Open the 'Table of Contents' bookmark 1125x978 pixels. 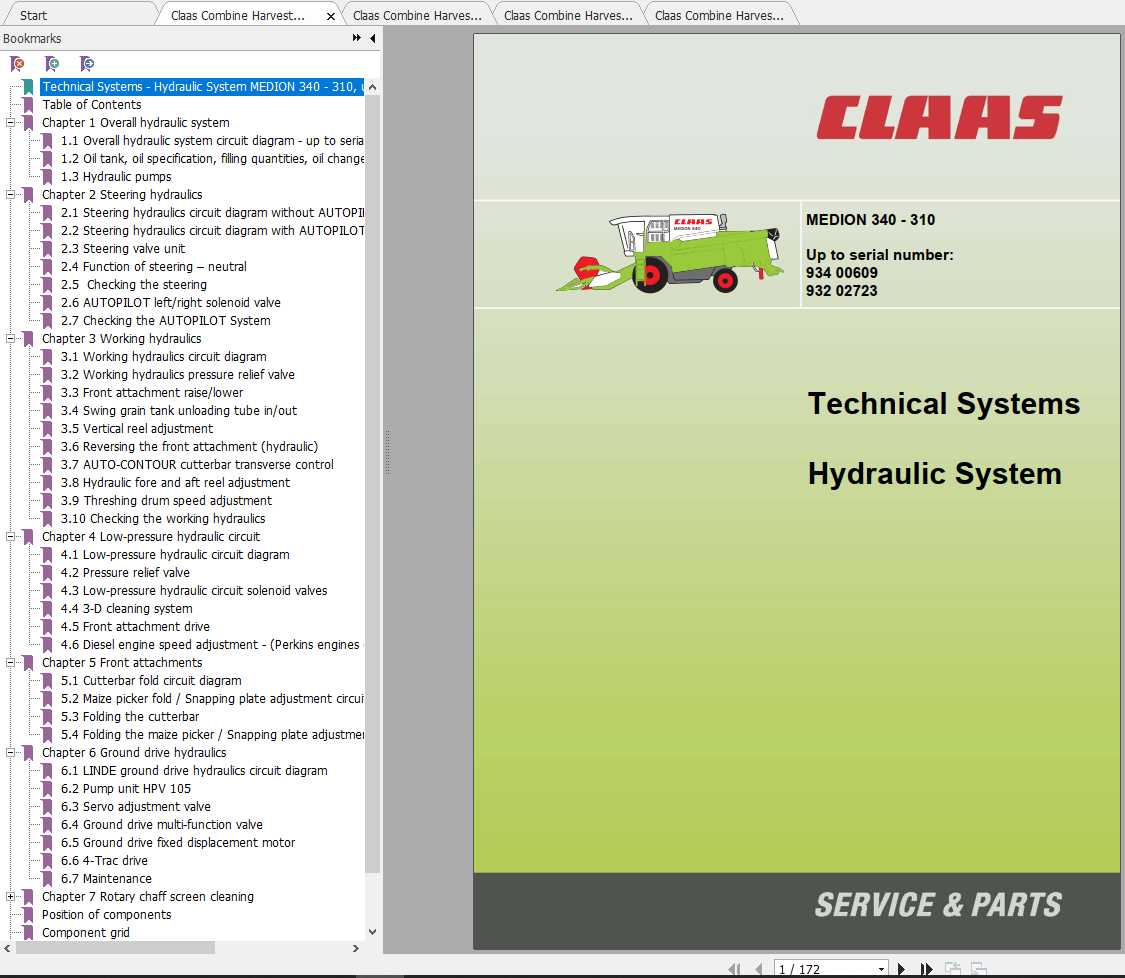[x=91, y=104]
